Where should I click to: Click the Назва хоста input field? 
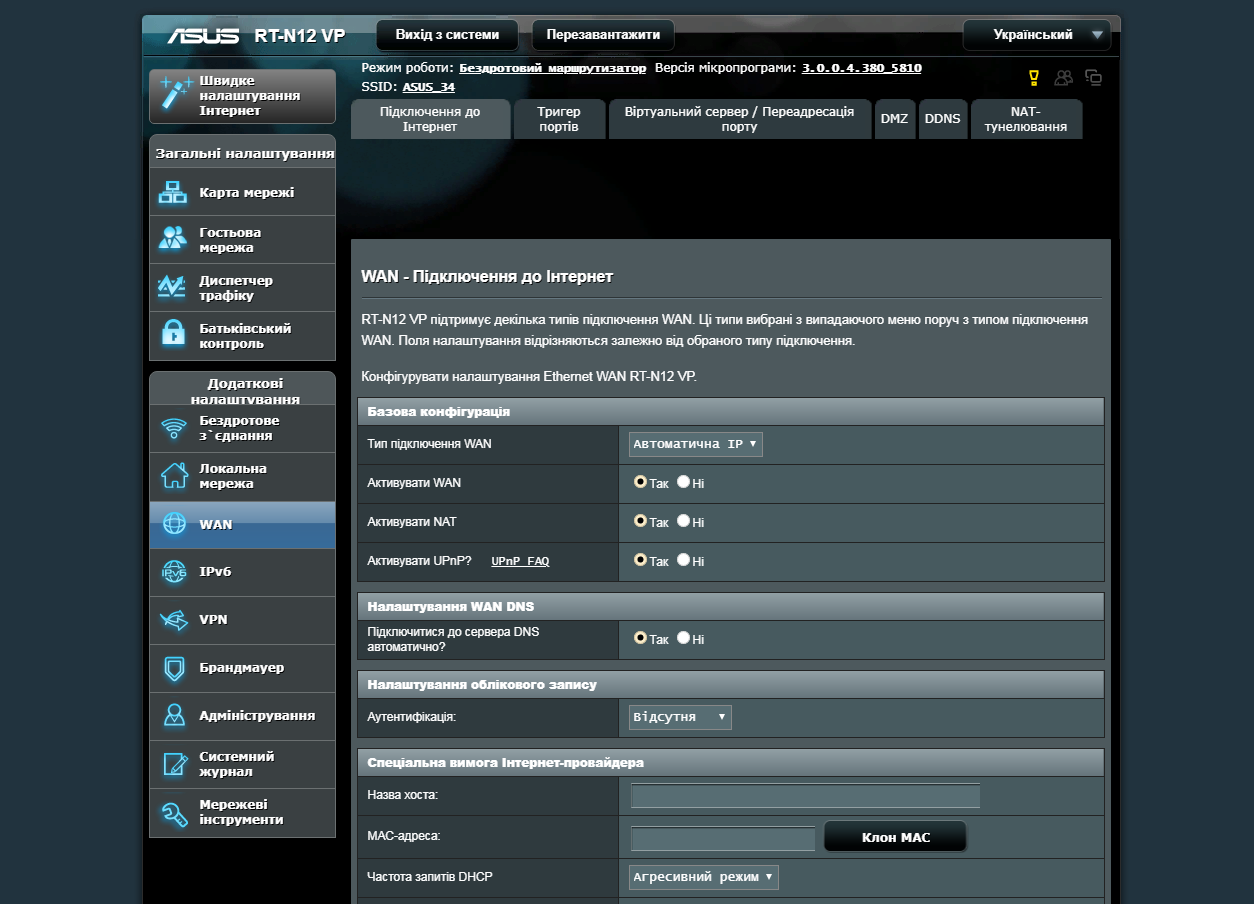(x=806, y=796)
